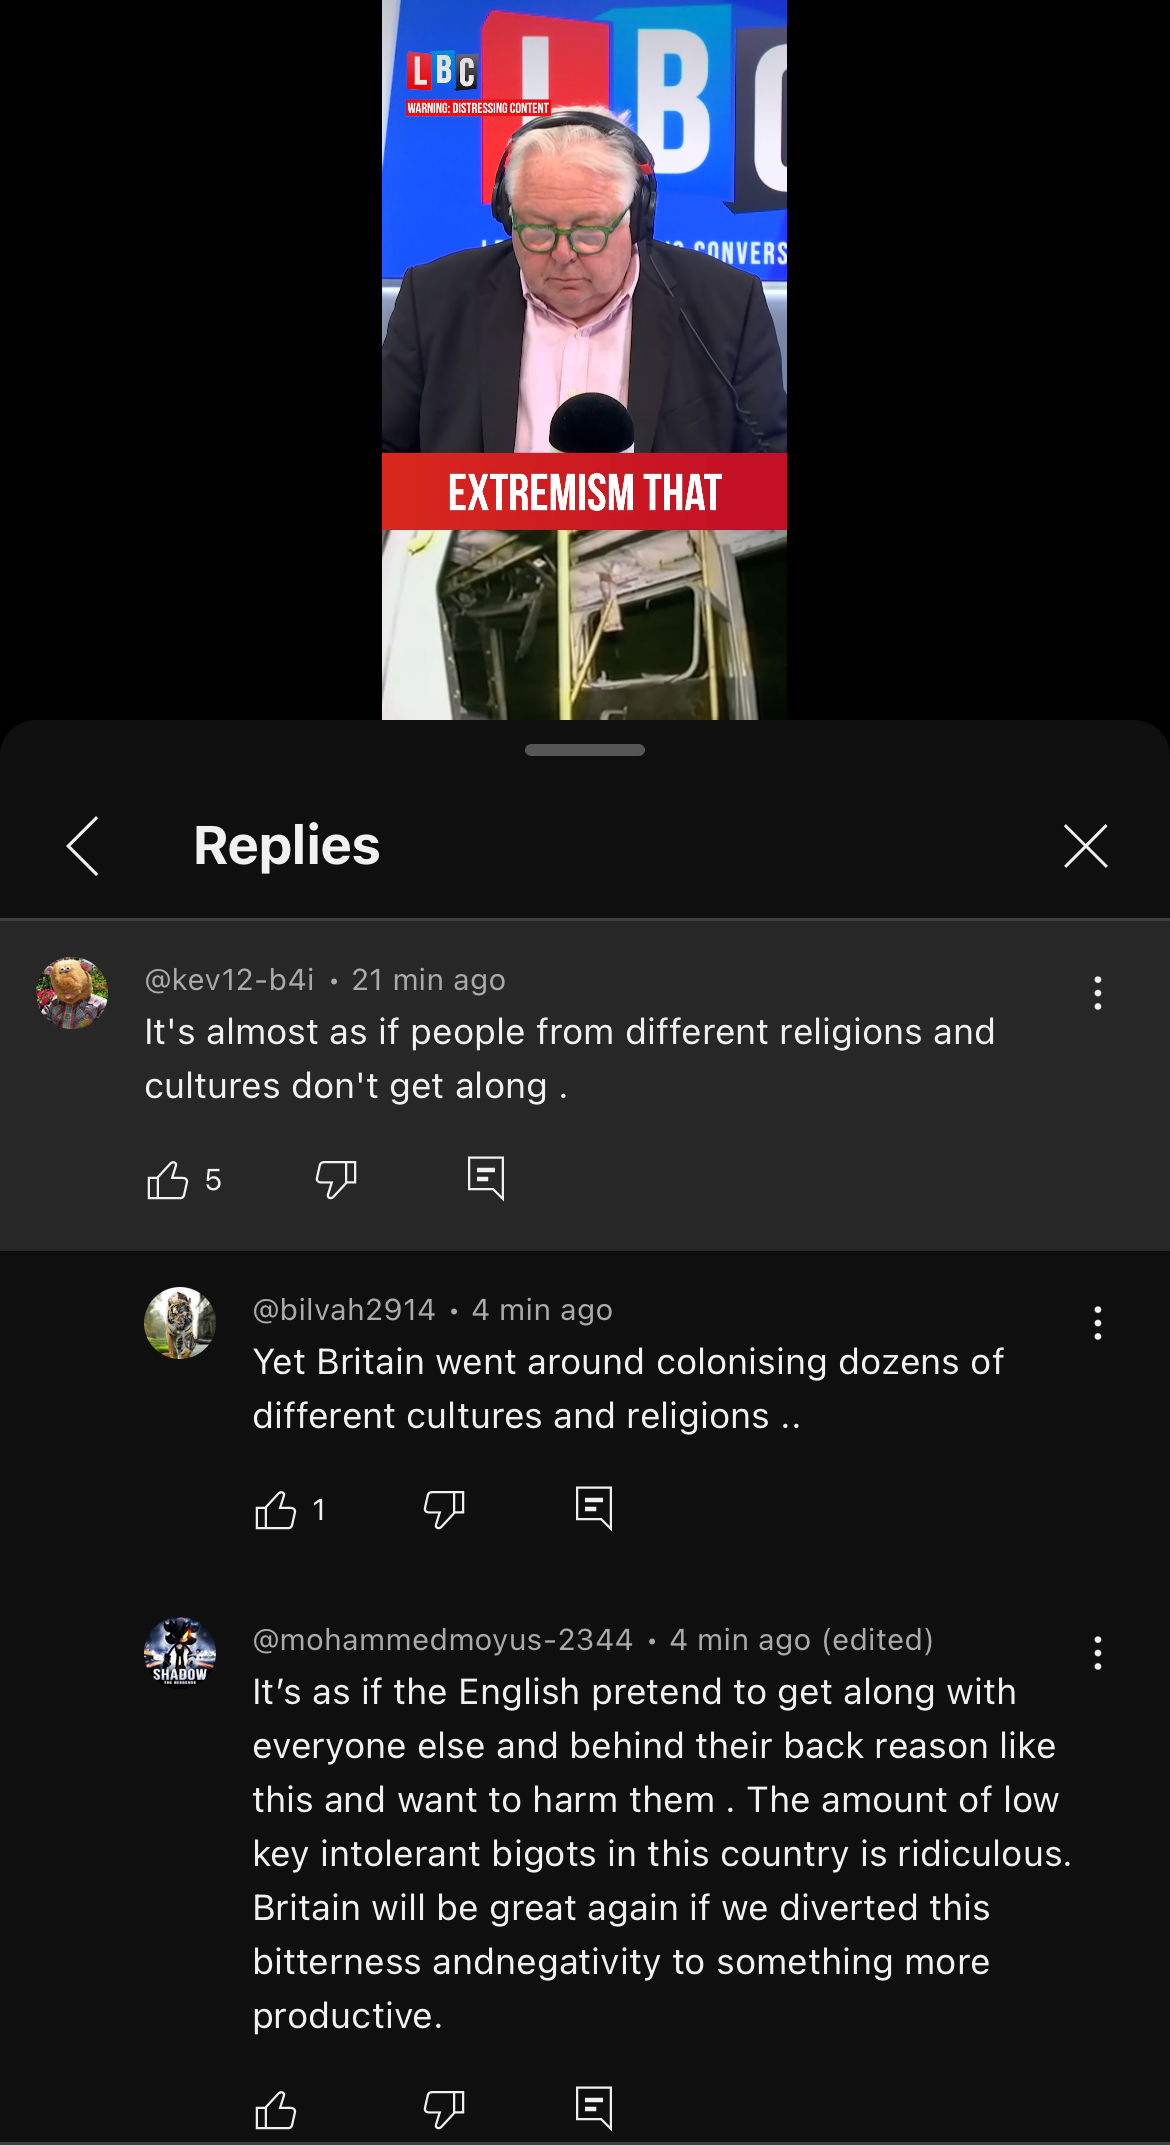Viewport: 1170px width, 2145px height.
Task: Tap the @bilvah2914 username link
Action: (344, 1310)
